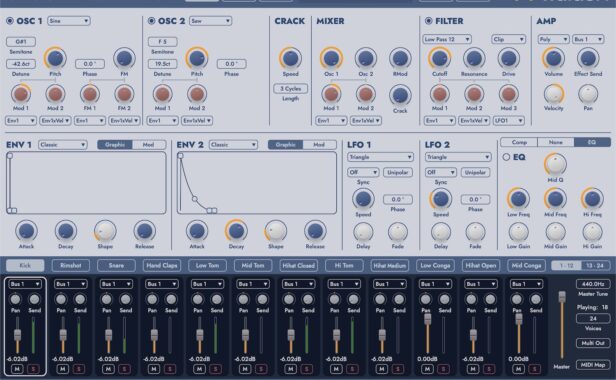Click the Filter Mod 3 red knob
Viewport: 616px width, 380px height.
508,94
